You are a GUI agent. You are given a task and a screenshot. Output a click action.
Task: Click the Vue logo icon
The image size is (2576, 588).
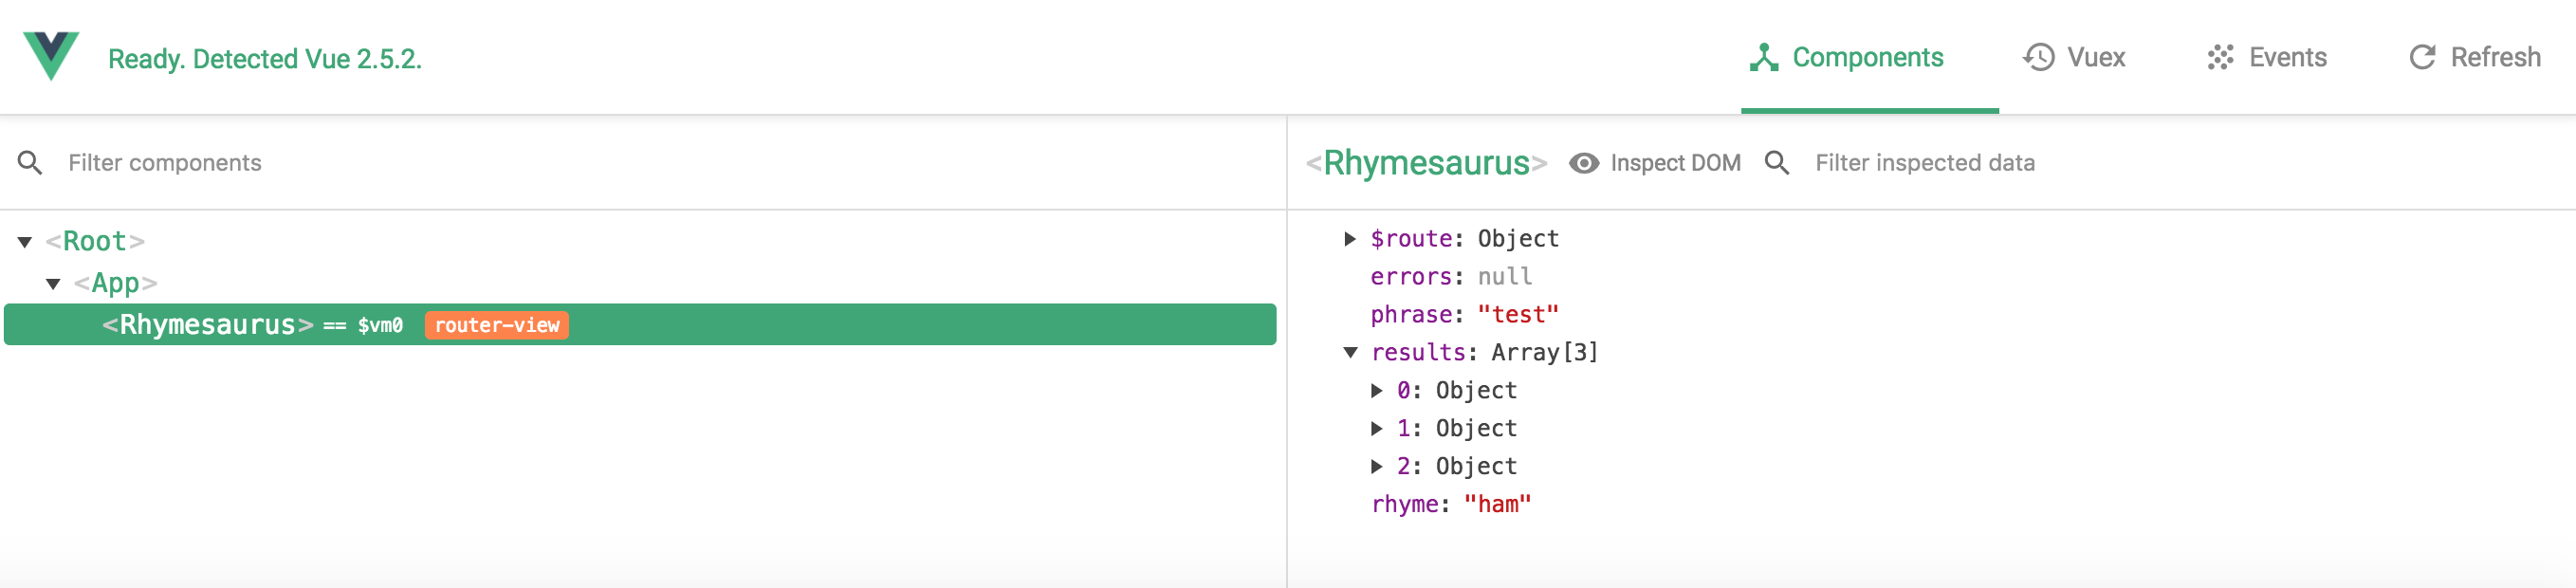tap(51, 55)
